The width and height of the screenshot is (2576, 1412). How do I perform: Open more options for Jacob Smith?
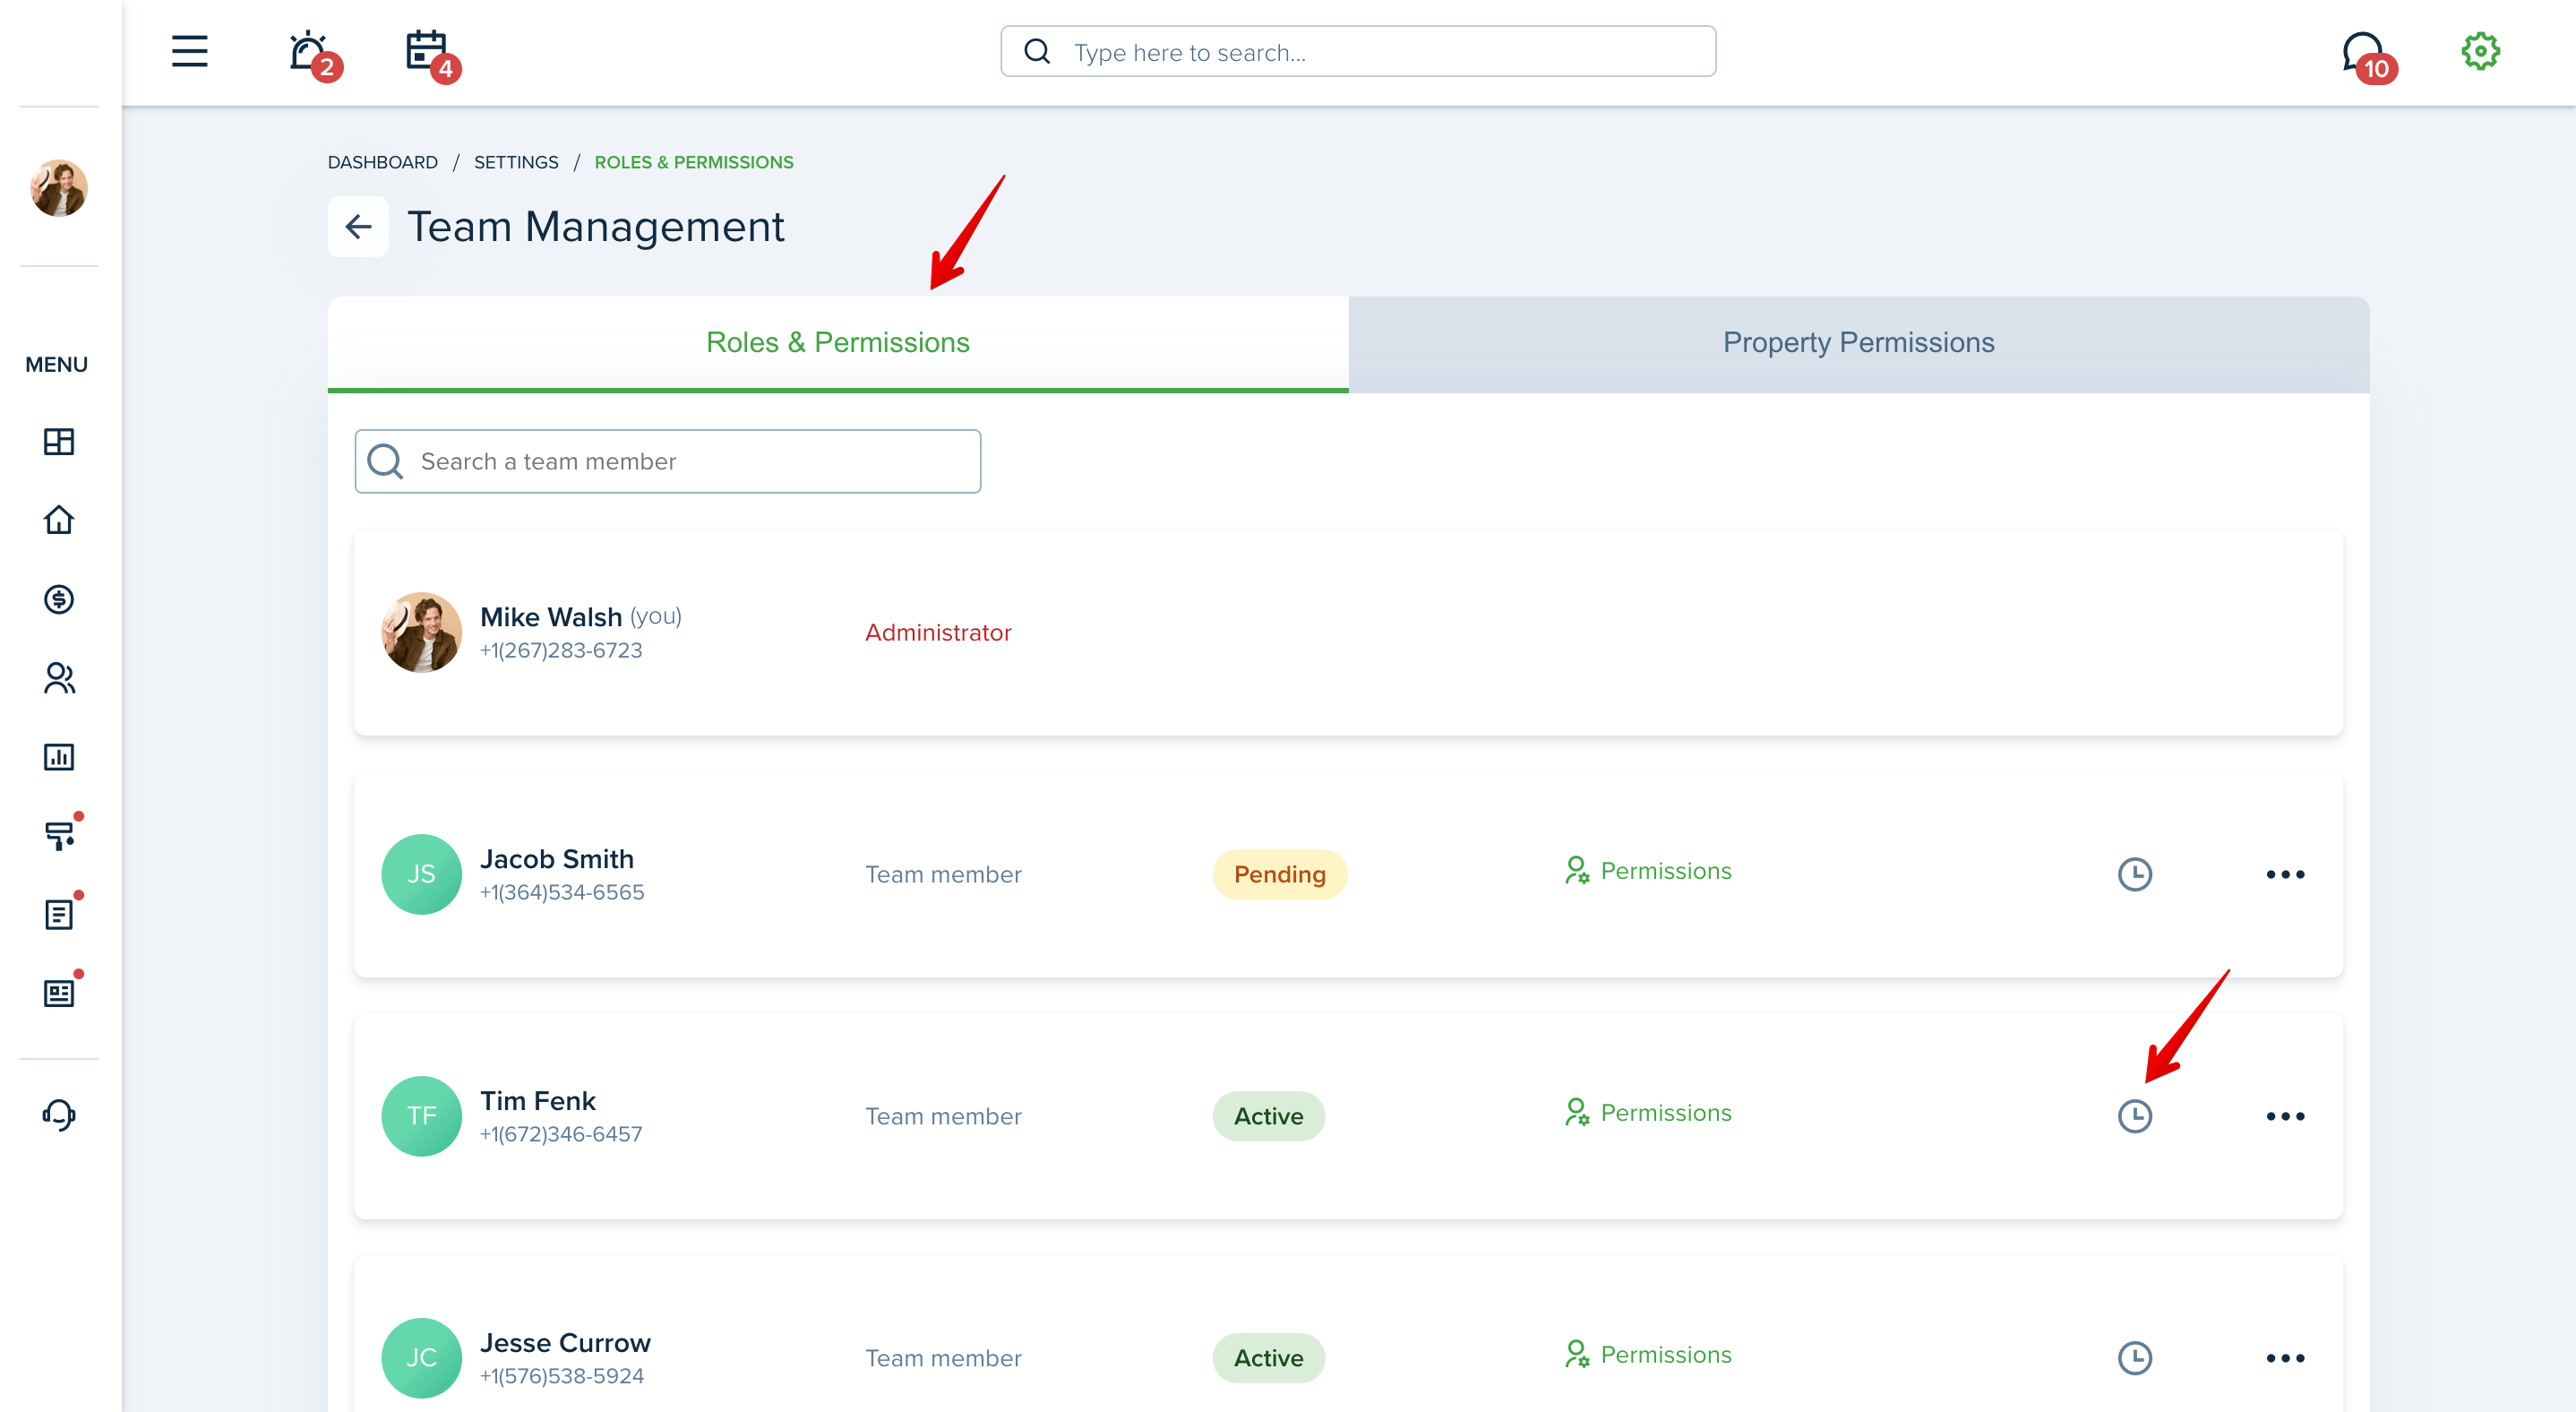coord(2286,874)
